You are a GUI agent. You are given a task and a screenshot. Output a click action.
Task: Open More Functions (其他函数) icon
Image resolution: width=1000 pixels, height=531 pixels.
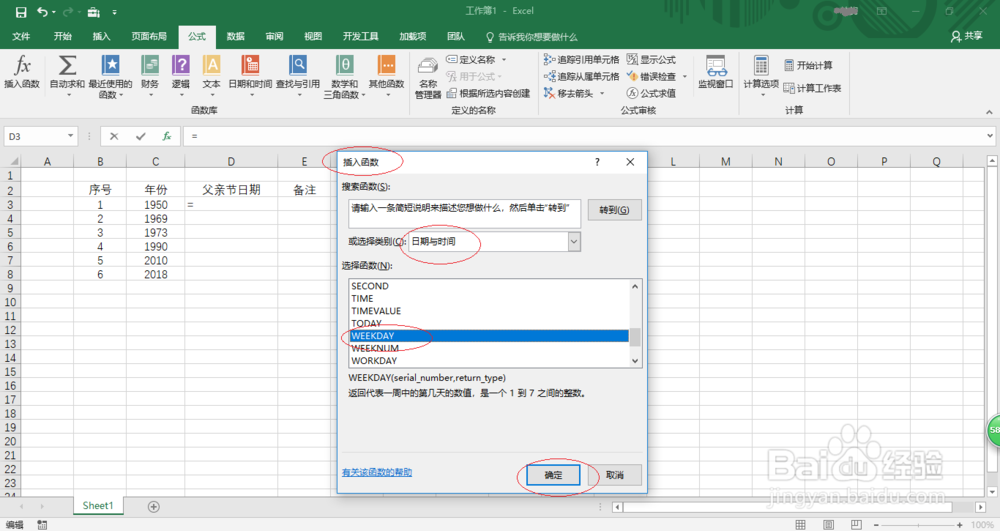[386, 75]
